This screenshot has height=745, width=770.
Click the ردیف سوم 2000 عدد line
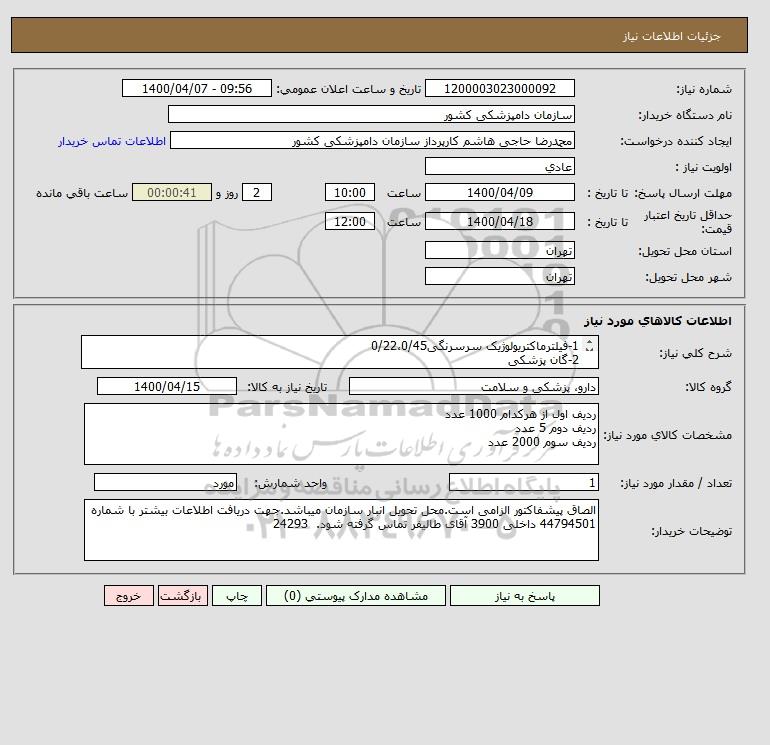click(x=542, y=442)
